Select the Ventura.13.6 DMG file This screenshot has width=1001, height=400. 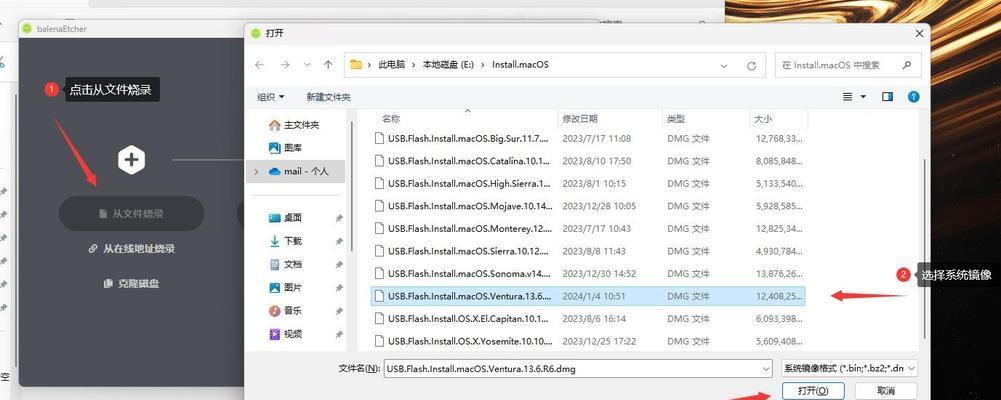pos(588,296)
